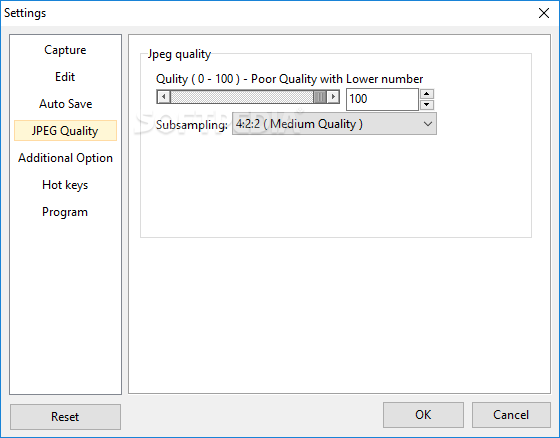Cancel the Settings dialog
This screenshot has width=560, height=438.
(x=511, y=415)
